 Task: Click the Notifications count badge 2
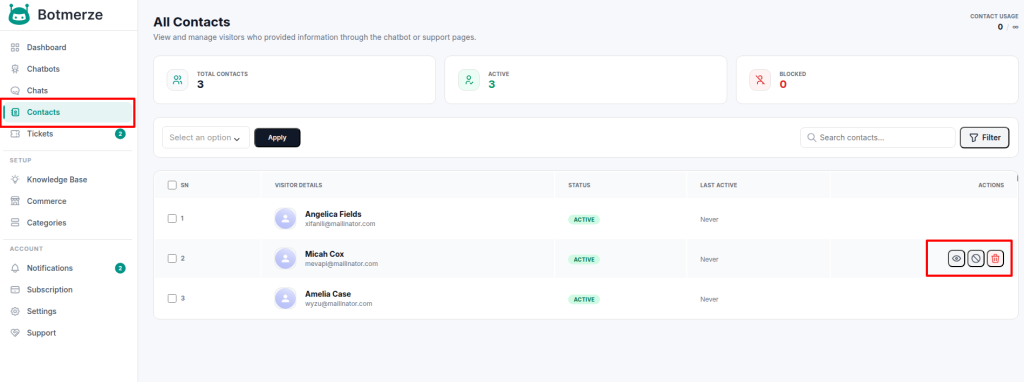coord(120,268)
